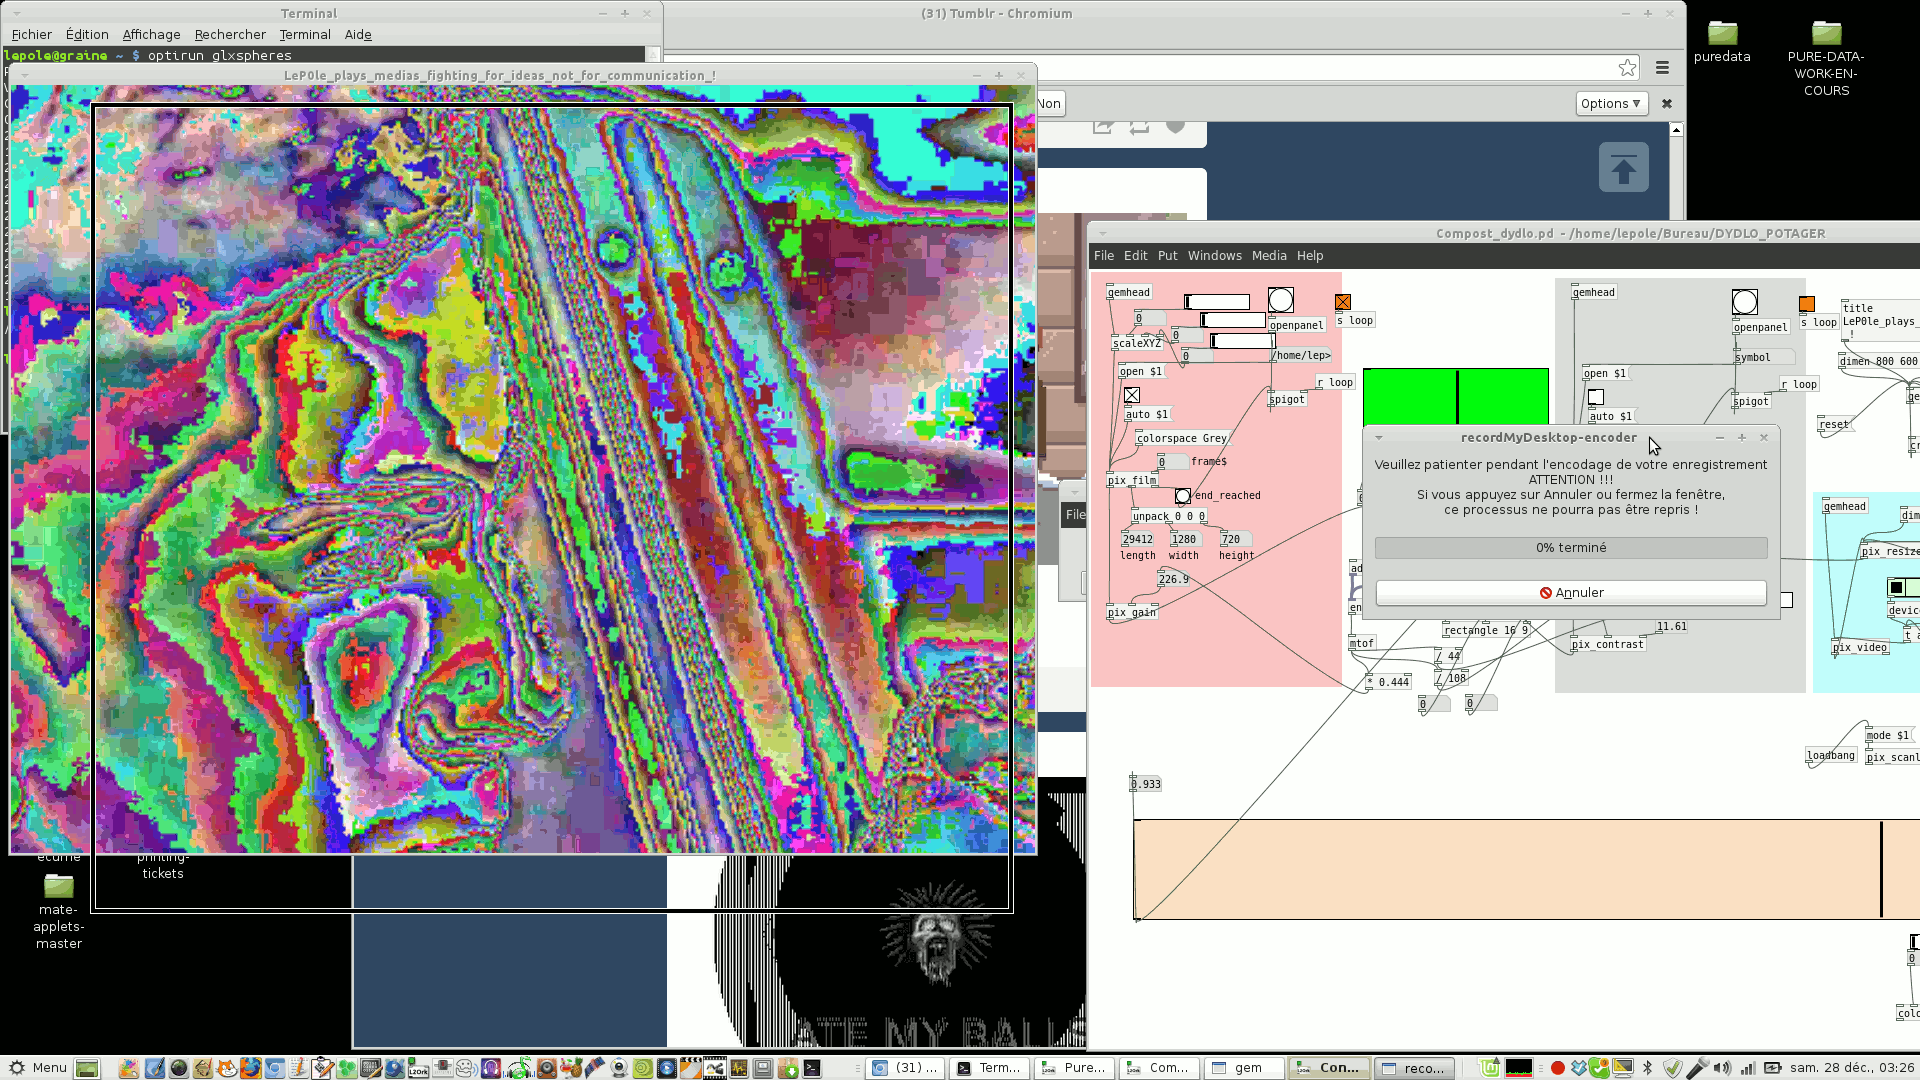This screenshot has width=1920, height=1080.
Task: Open the Options dropdown in Chromium
Action: coord(1610,103)
